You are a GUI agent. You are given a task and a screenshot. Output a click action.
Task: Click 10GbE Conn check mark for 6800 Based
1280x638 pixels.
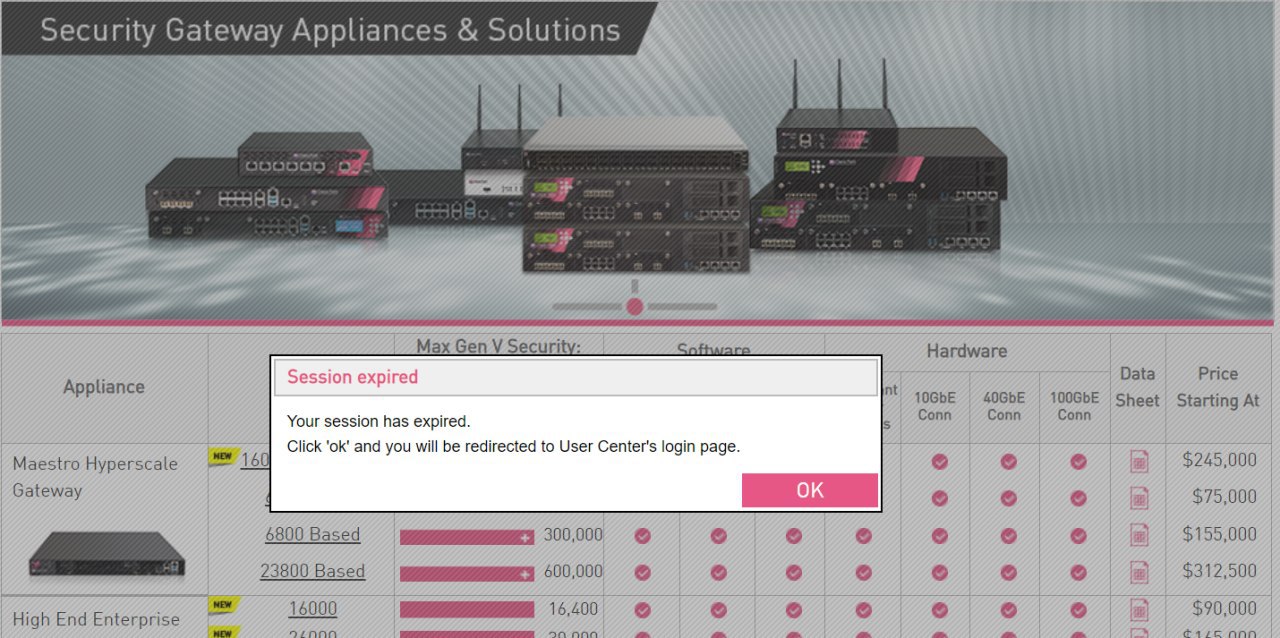pyautogui.click(x=939, y=536)
